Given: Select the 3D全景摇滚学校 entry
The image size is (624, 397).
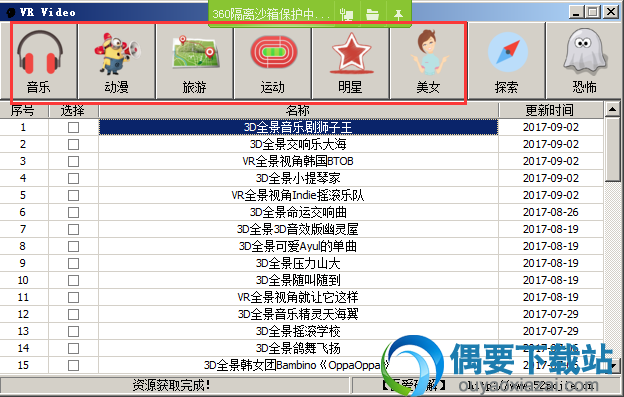Looking at the screenshot, I should (298, 331).
